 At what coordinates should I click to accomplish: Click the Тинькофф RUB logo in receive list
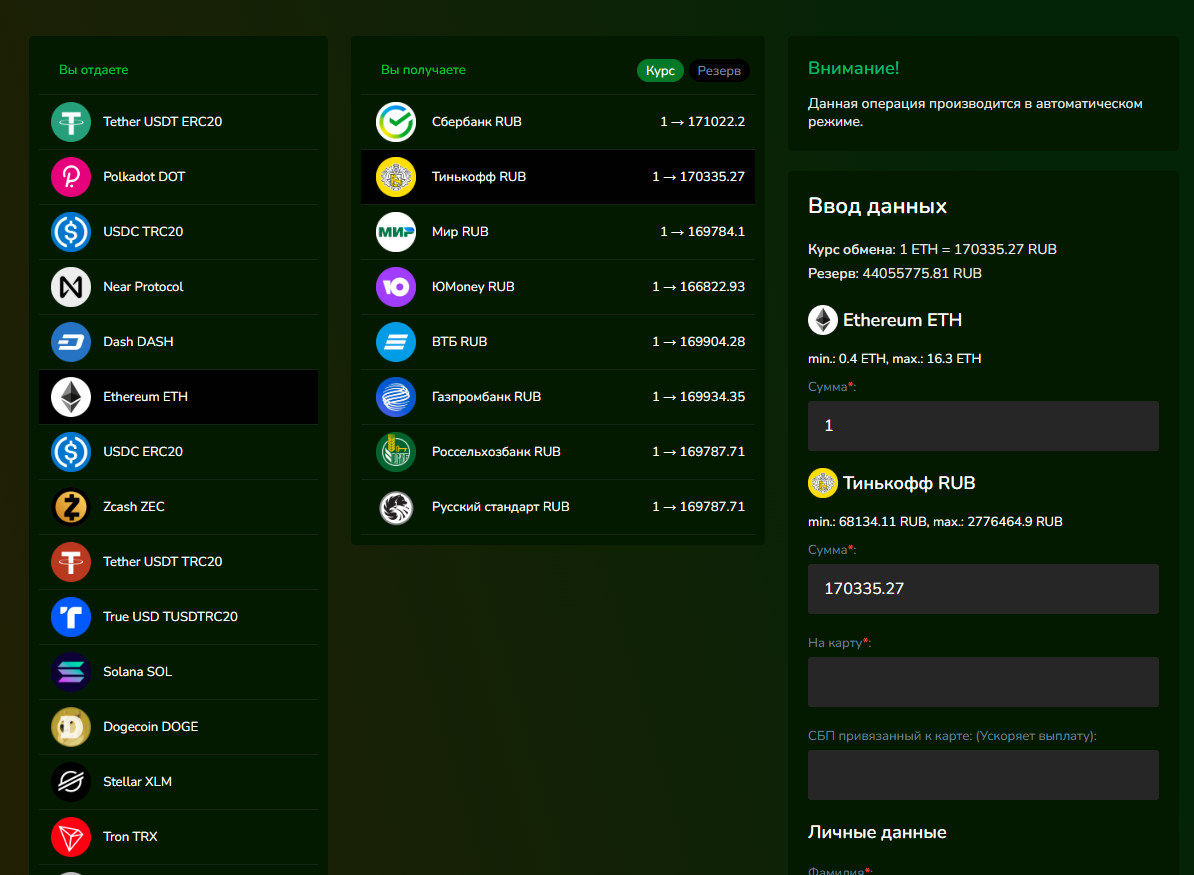(x=396, y=177)
